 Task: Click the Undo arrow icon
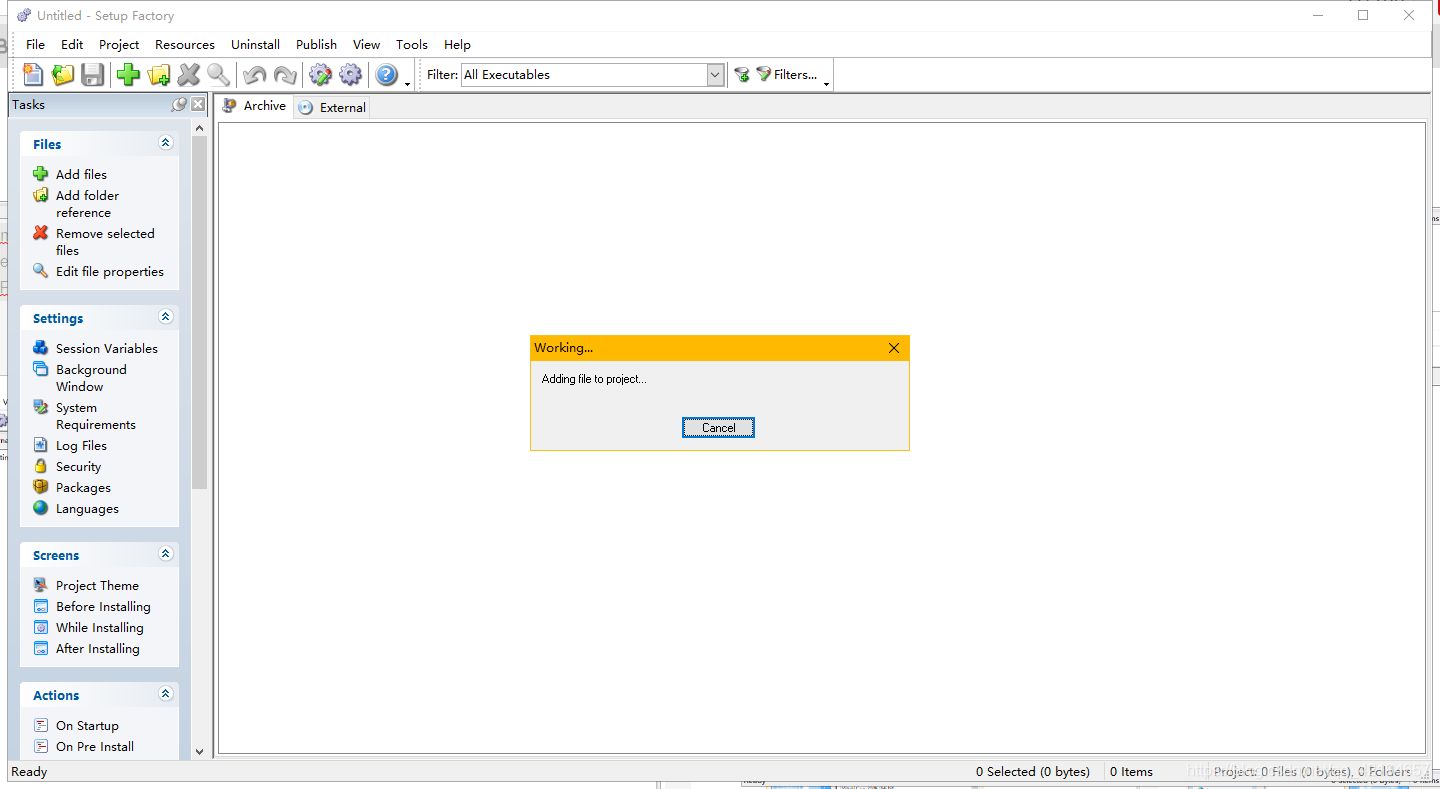coord(255,74)
